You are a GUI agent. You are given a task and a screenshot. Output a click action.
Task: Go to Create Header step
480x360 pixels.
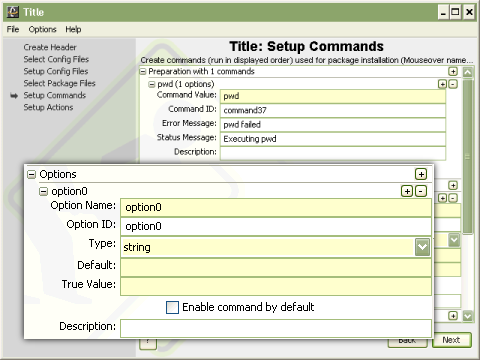pos(50,47)
